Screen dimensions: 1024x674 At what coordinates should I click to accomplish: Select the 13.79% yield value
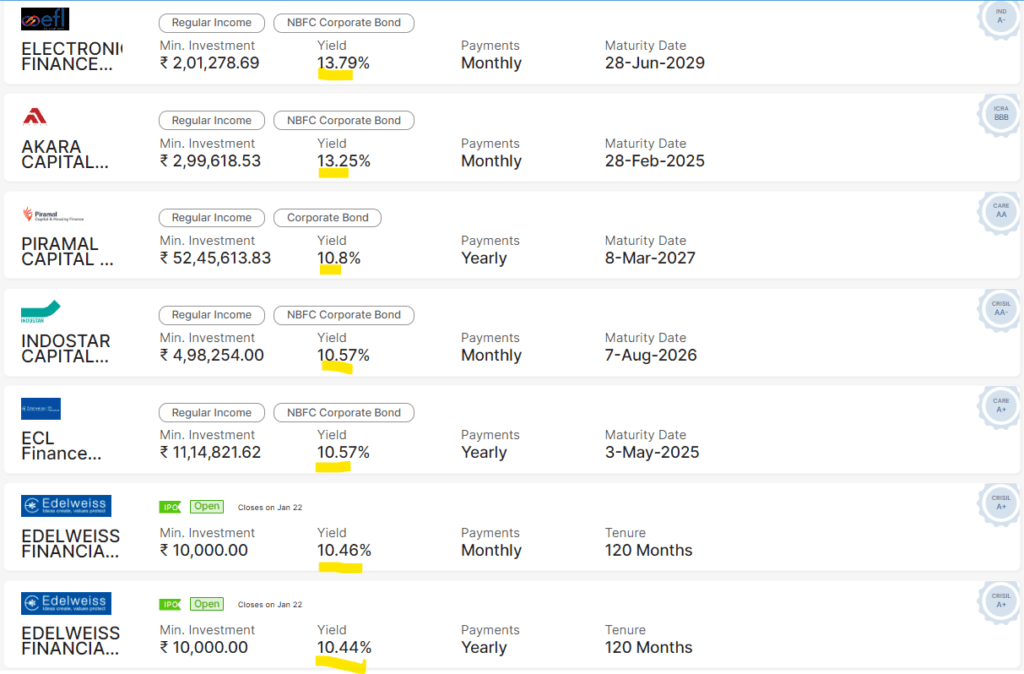pos(344,63)
